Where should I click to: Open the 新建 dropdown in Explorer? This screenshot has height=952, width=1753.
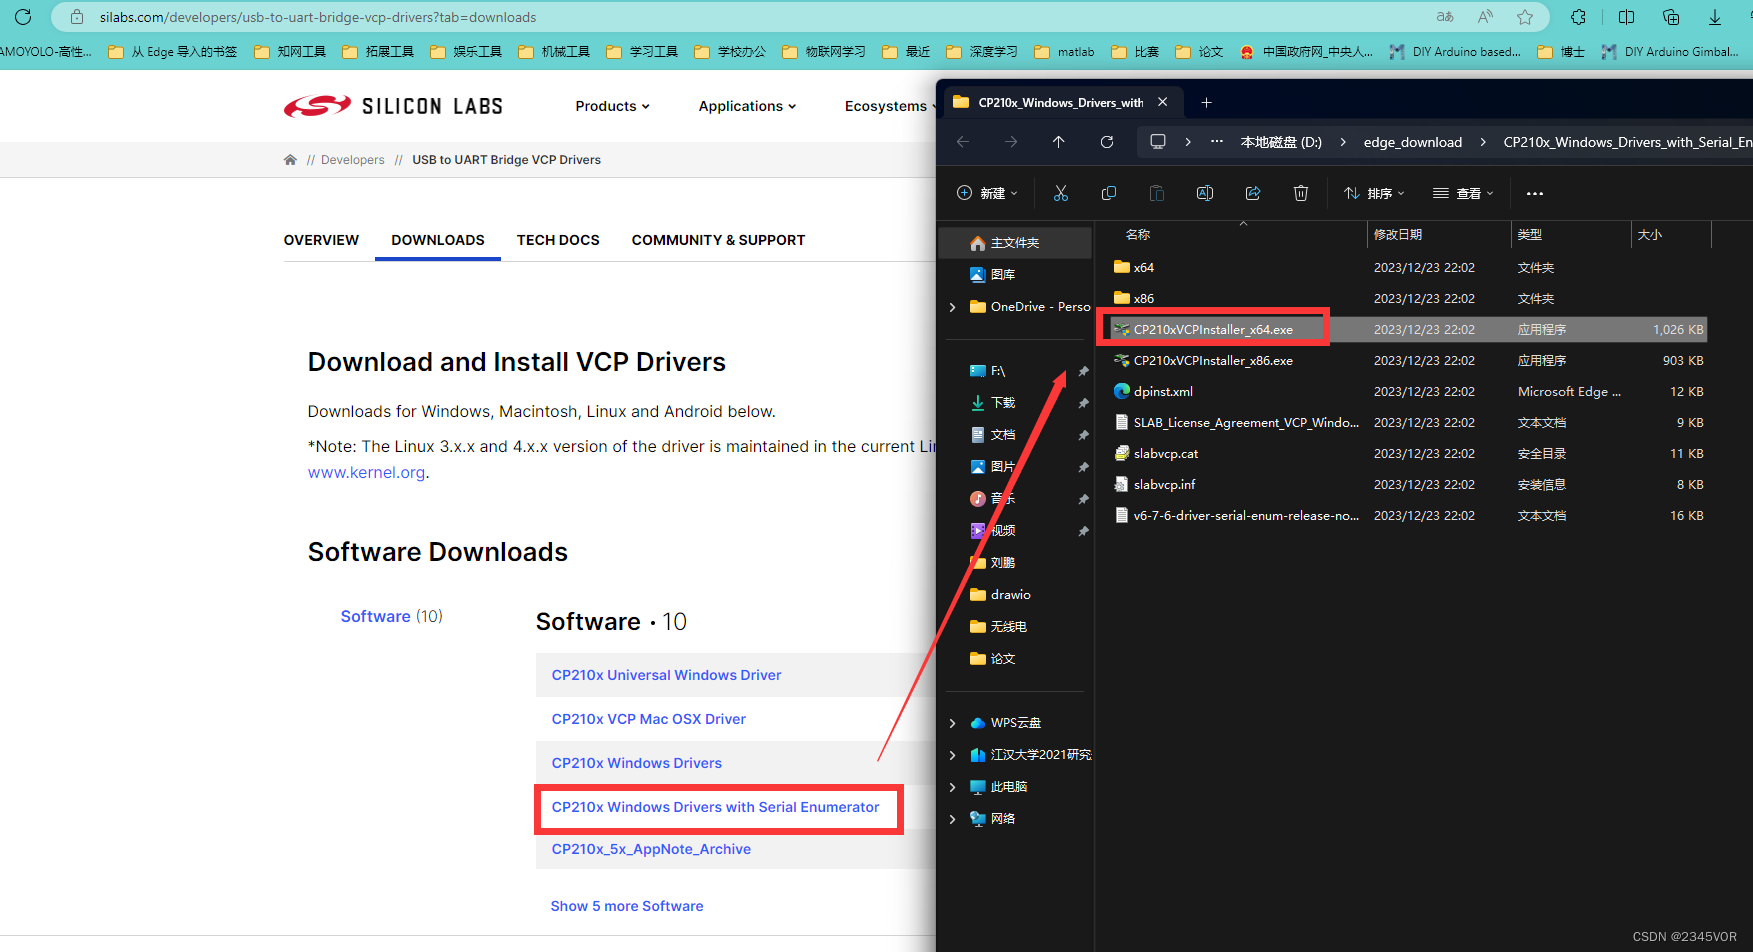(x=987, y=193)
